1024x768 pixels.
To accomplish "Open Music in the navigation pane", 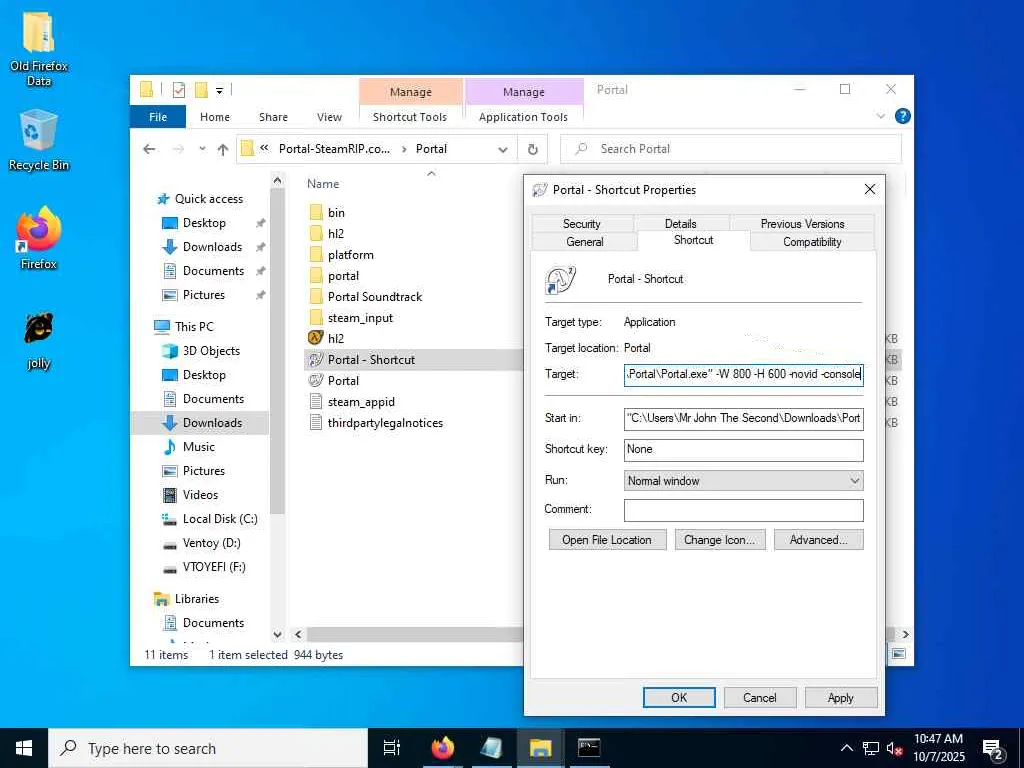I will [199, 447].
